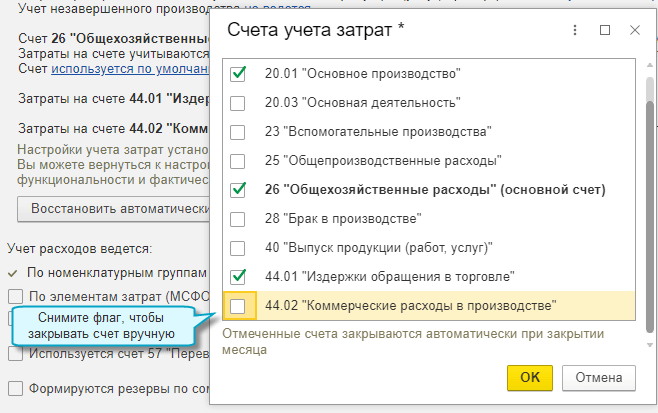Enable 28 Брак в производстве checkbox
This screenshot has width=658, height=413.
(238, 218)
